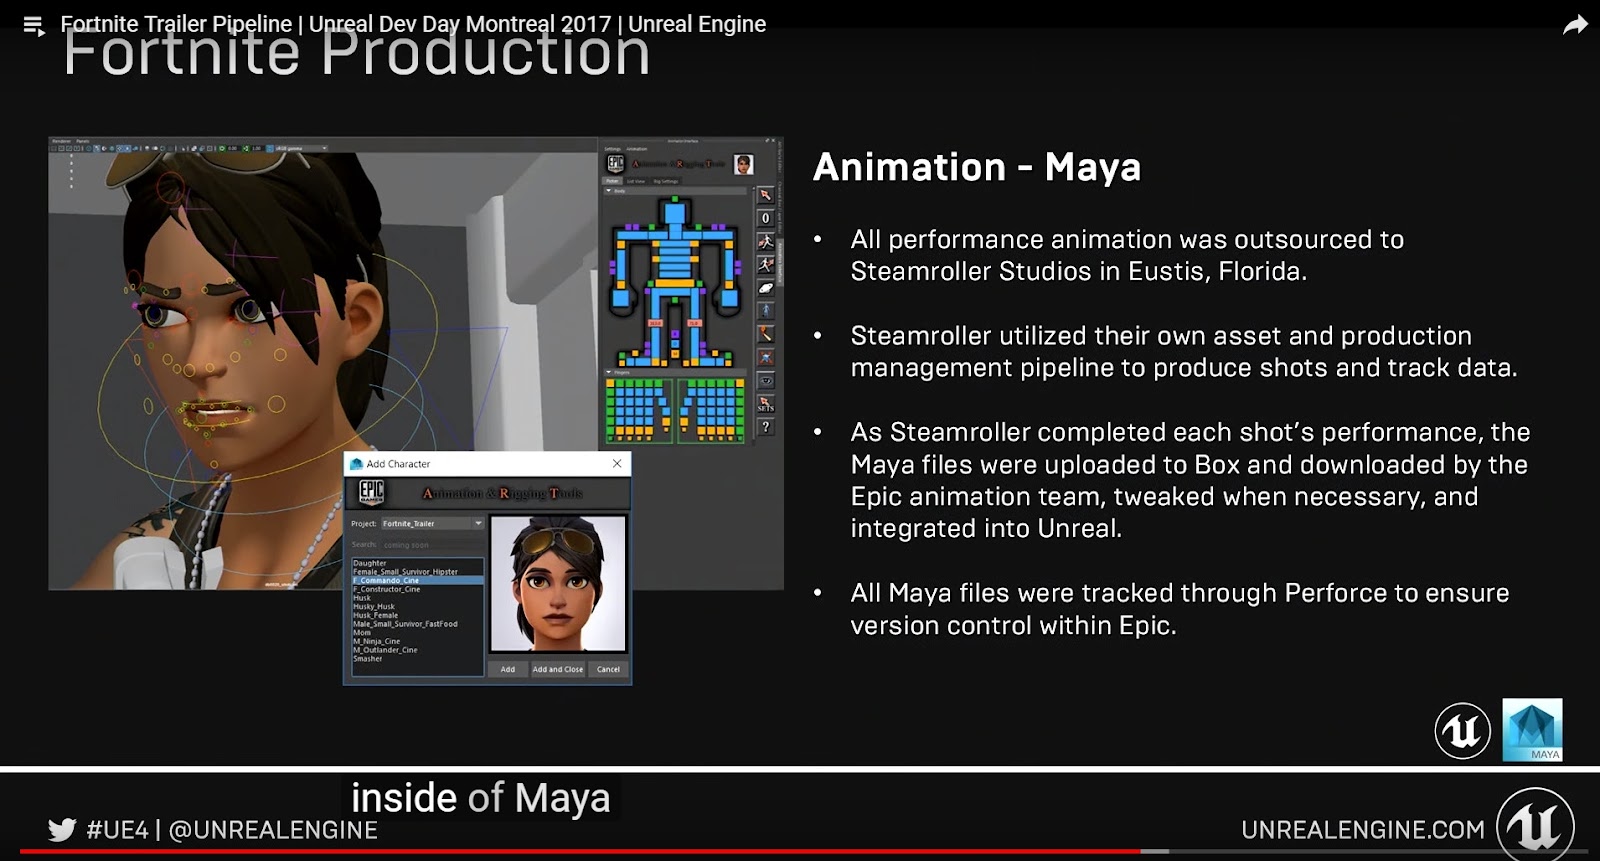Click the character portrait in Animation Interface header
This screenshot has height=861, width=1600.
click(744, 164)
